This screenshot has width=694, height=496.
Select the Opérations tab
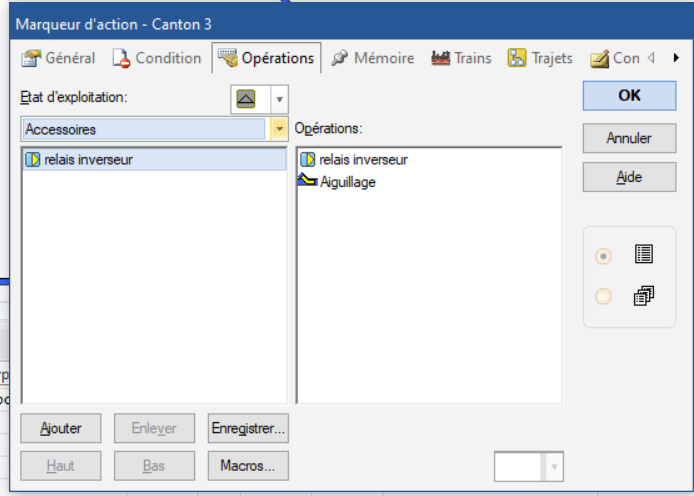[x=266, y=58]
